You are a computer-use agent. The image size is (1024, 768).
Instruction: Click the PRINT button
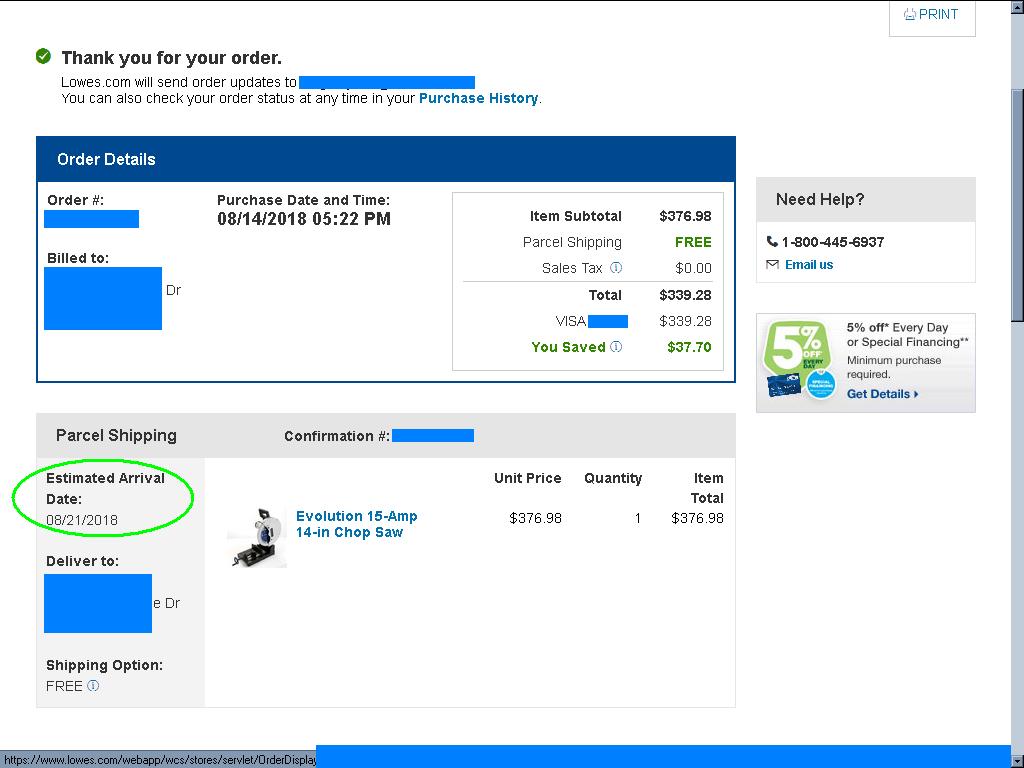coord(932,15)
